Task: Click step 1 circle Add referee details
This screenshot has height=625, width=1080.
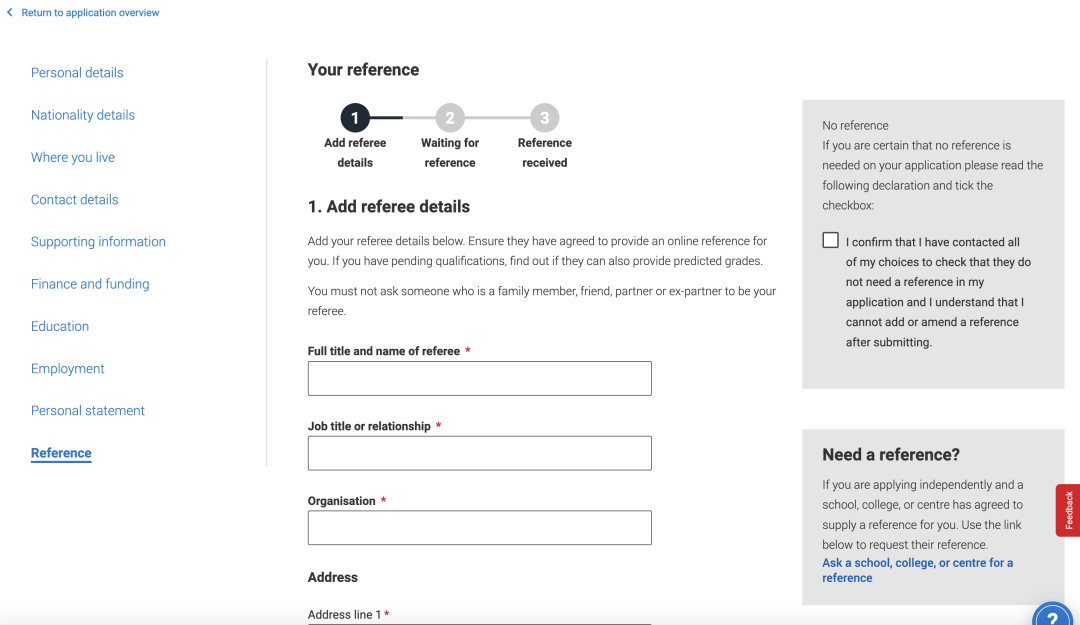Action: (355, 118)
